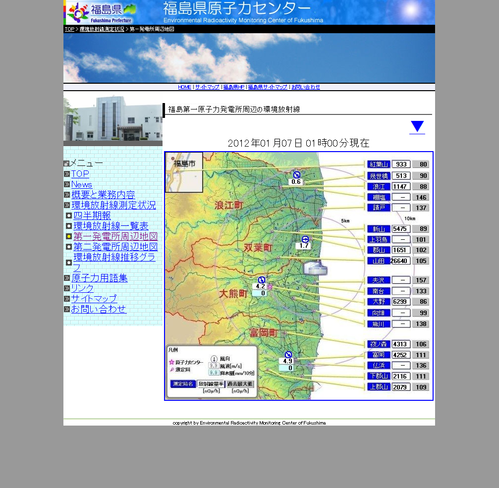Click サイトマップ in the top navigation bar
Image resolution: width=499 pixels, height=488 pixels.
tap(207, 87)
